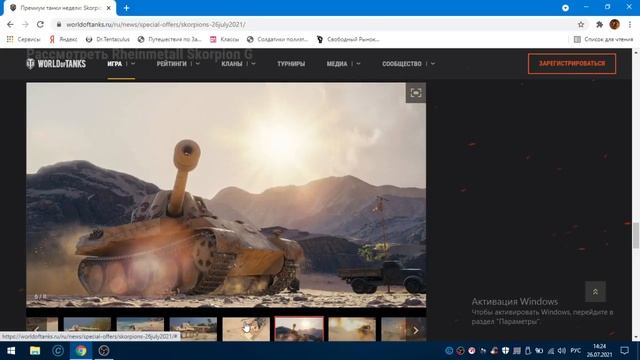Image resolution: width=640 pixels, height=360 pixels.
Task: Switch the РУС input language indicator
Action: tap(576, 351)
